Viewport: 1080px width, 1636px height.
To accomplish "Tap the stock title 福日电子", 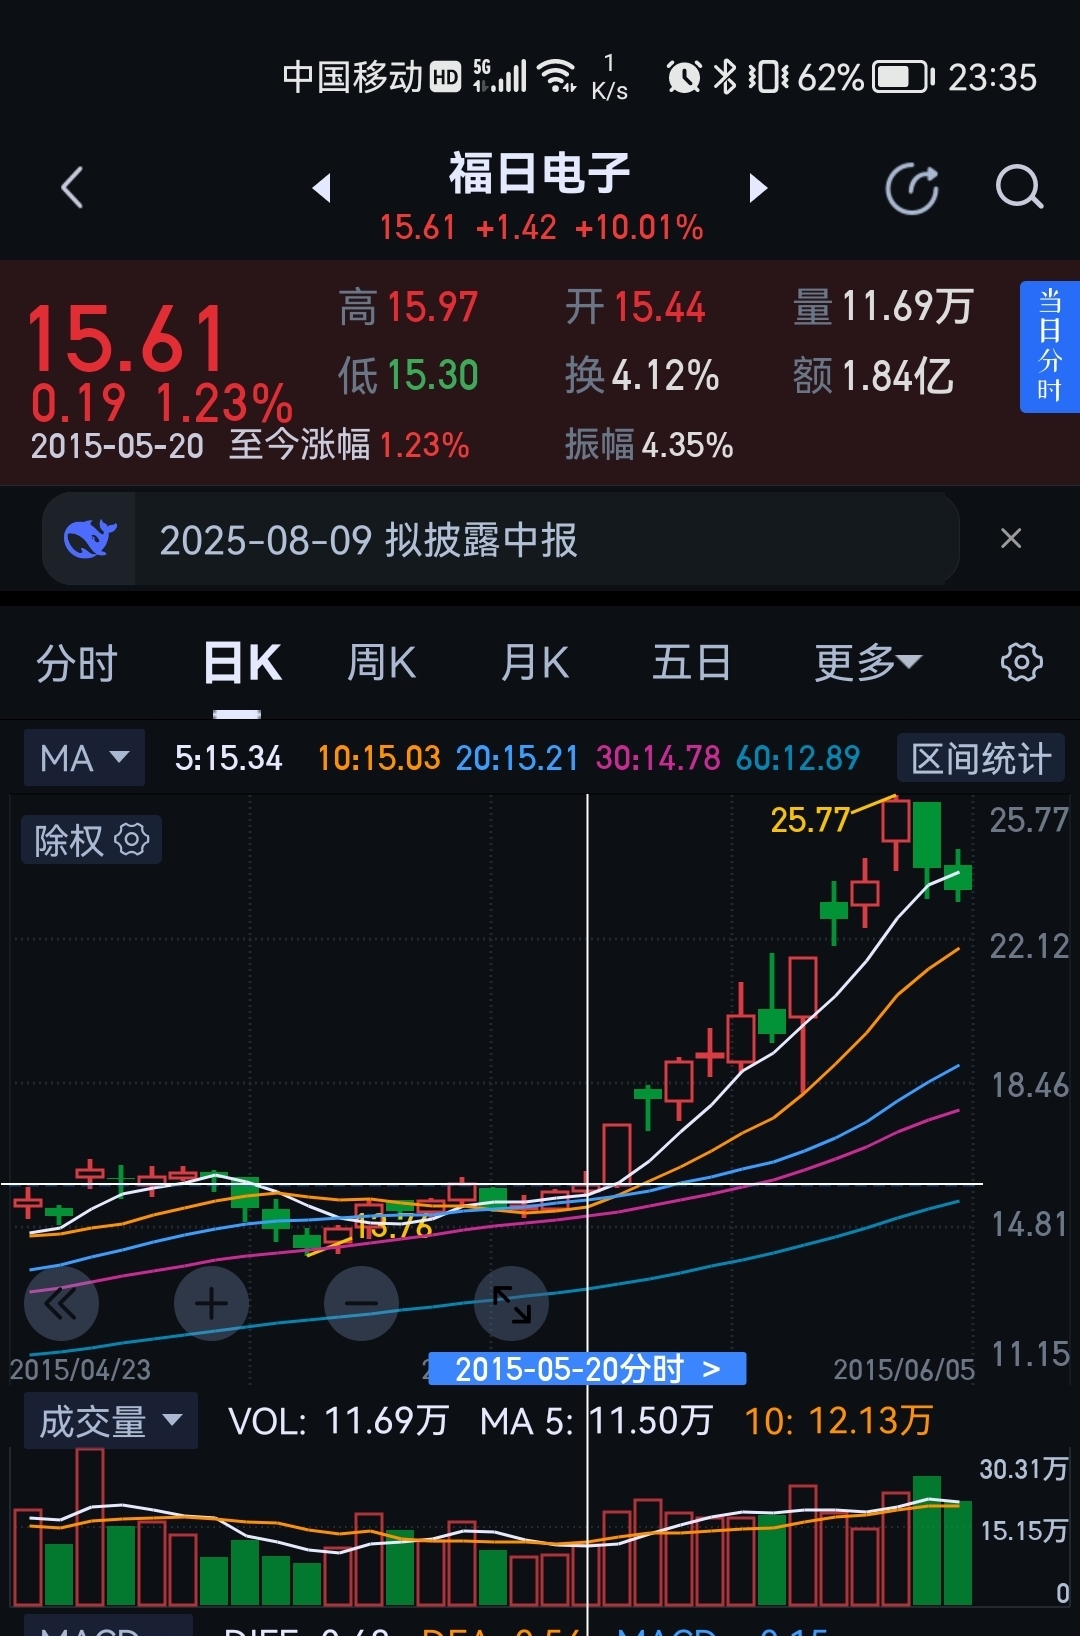I will [x=540, y=173].
